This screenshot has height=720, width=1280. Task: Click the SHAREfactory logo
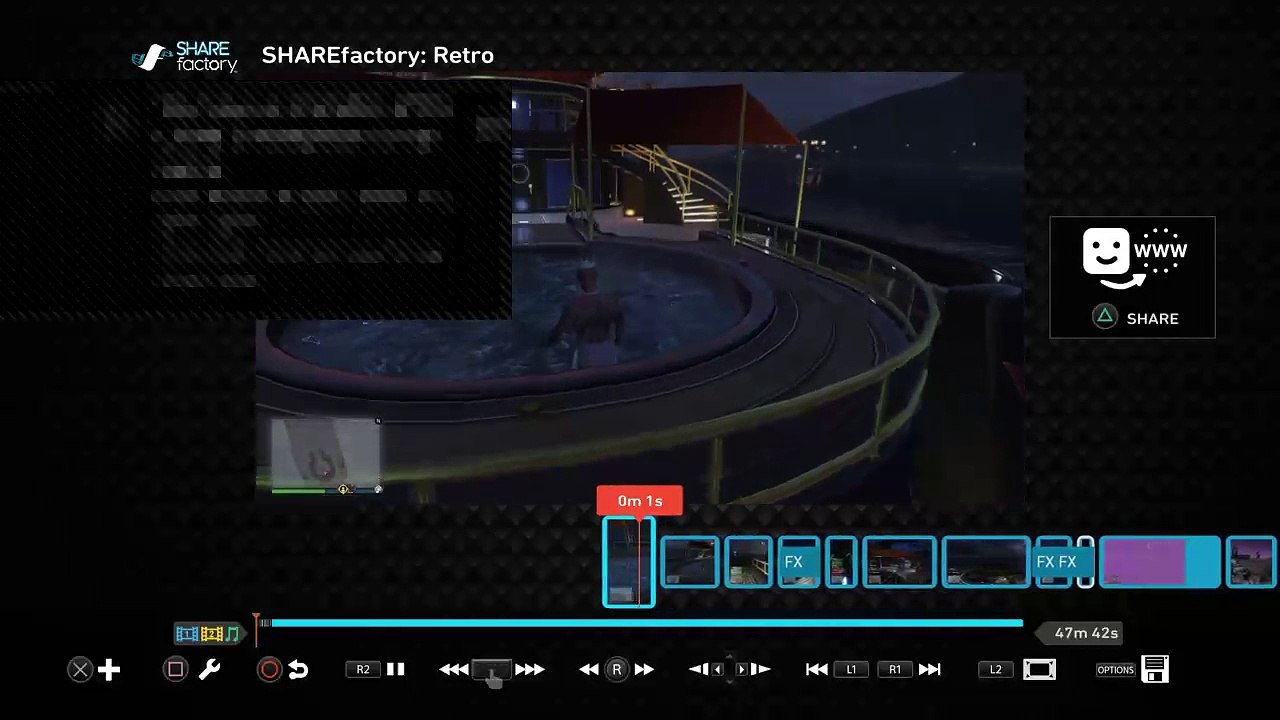[x=185, y=57]
